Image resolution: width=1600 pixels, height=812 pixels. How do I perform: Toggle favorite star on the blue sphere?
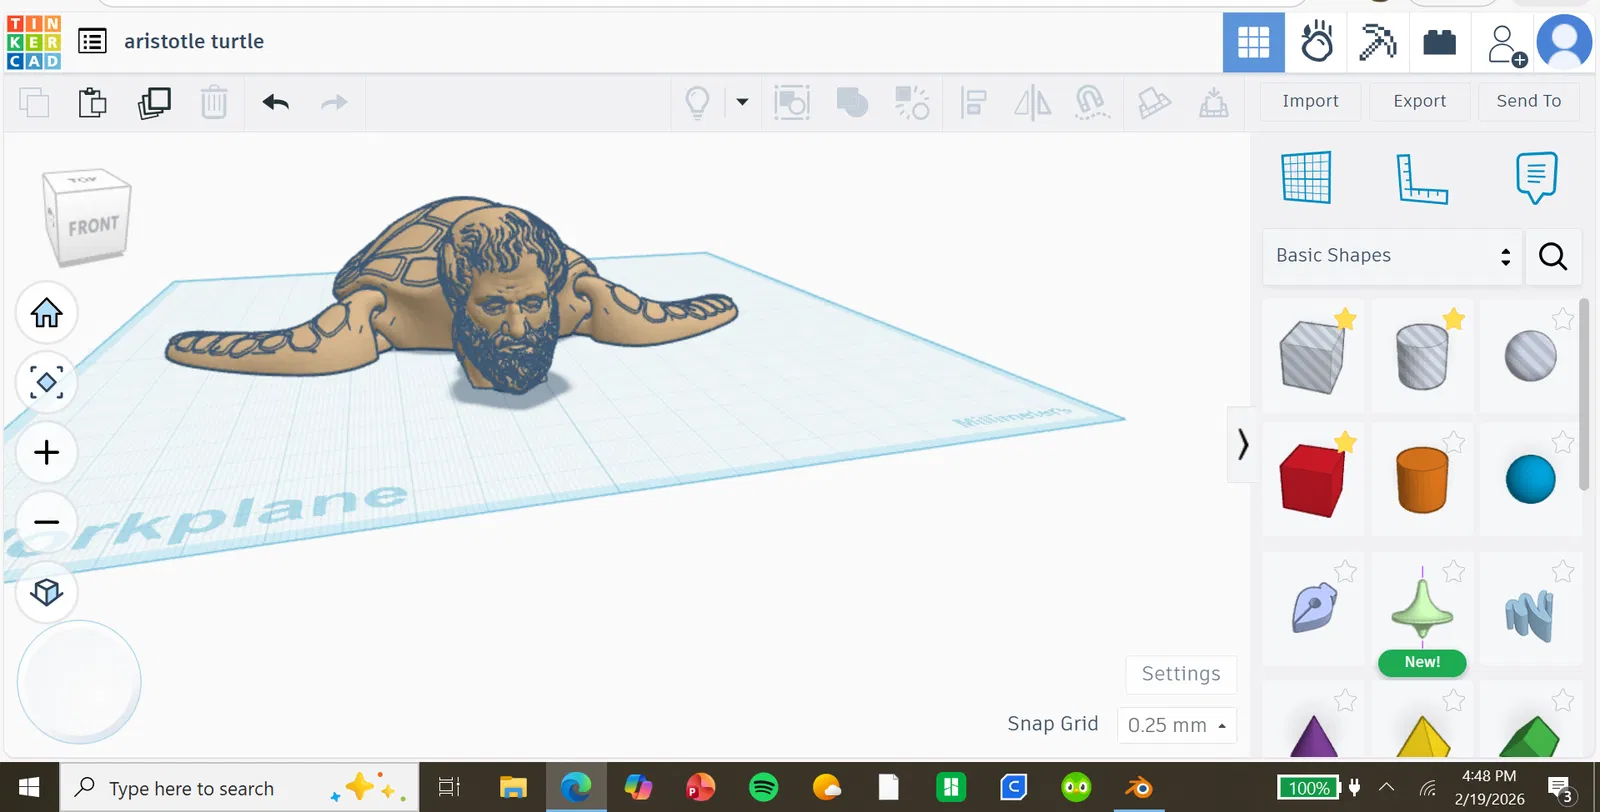point(1562,442)
